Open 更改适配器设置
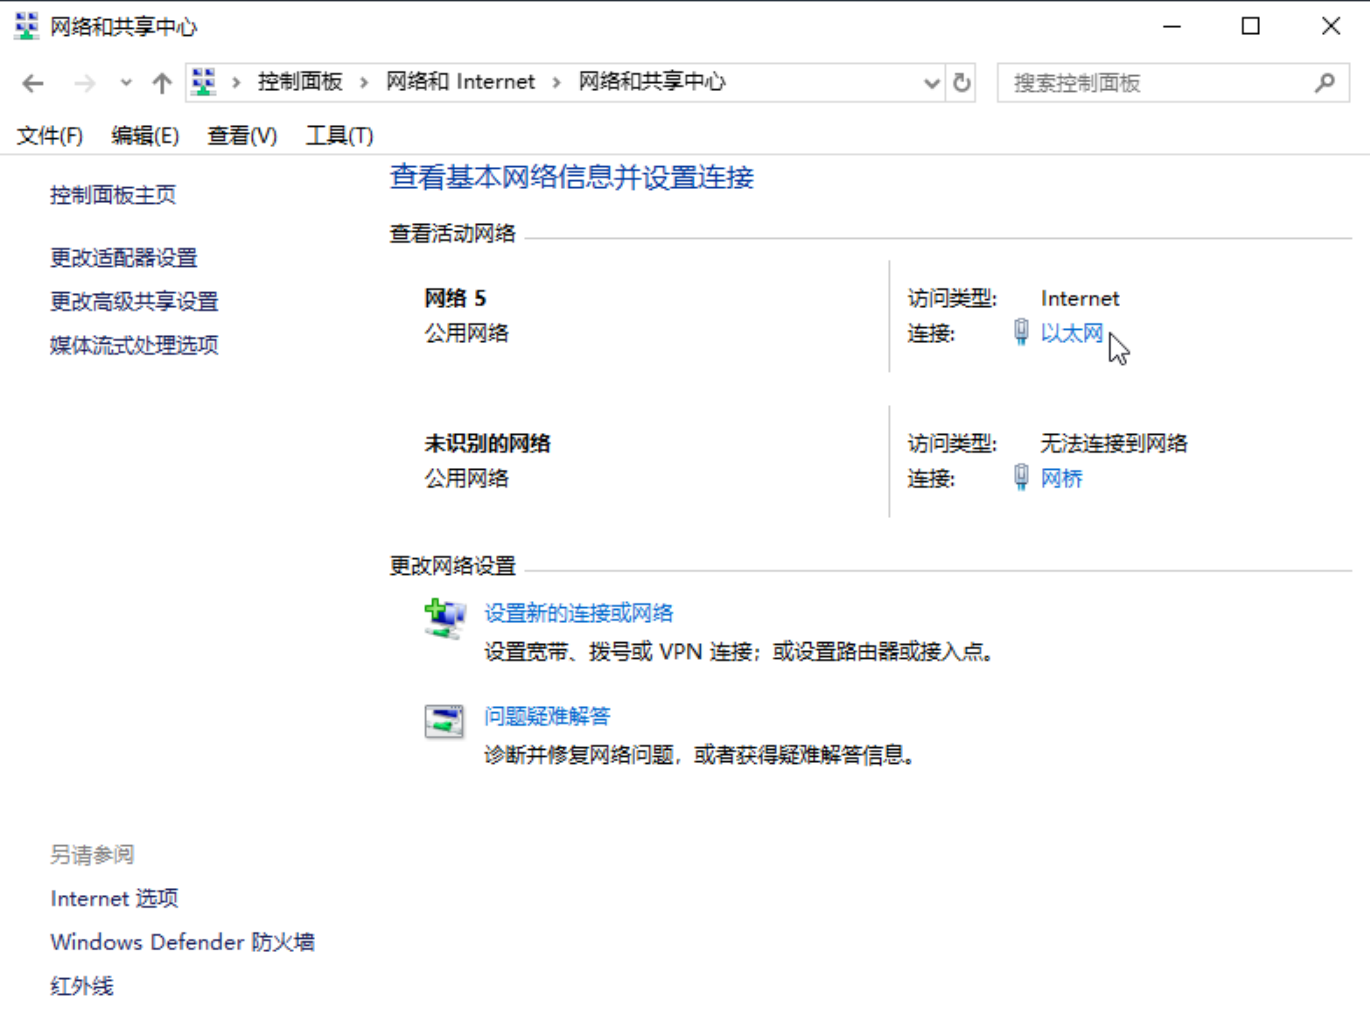The height and width of the screenshot is (1034, 1370). tap(124, 258)
